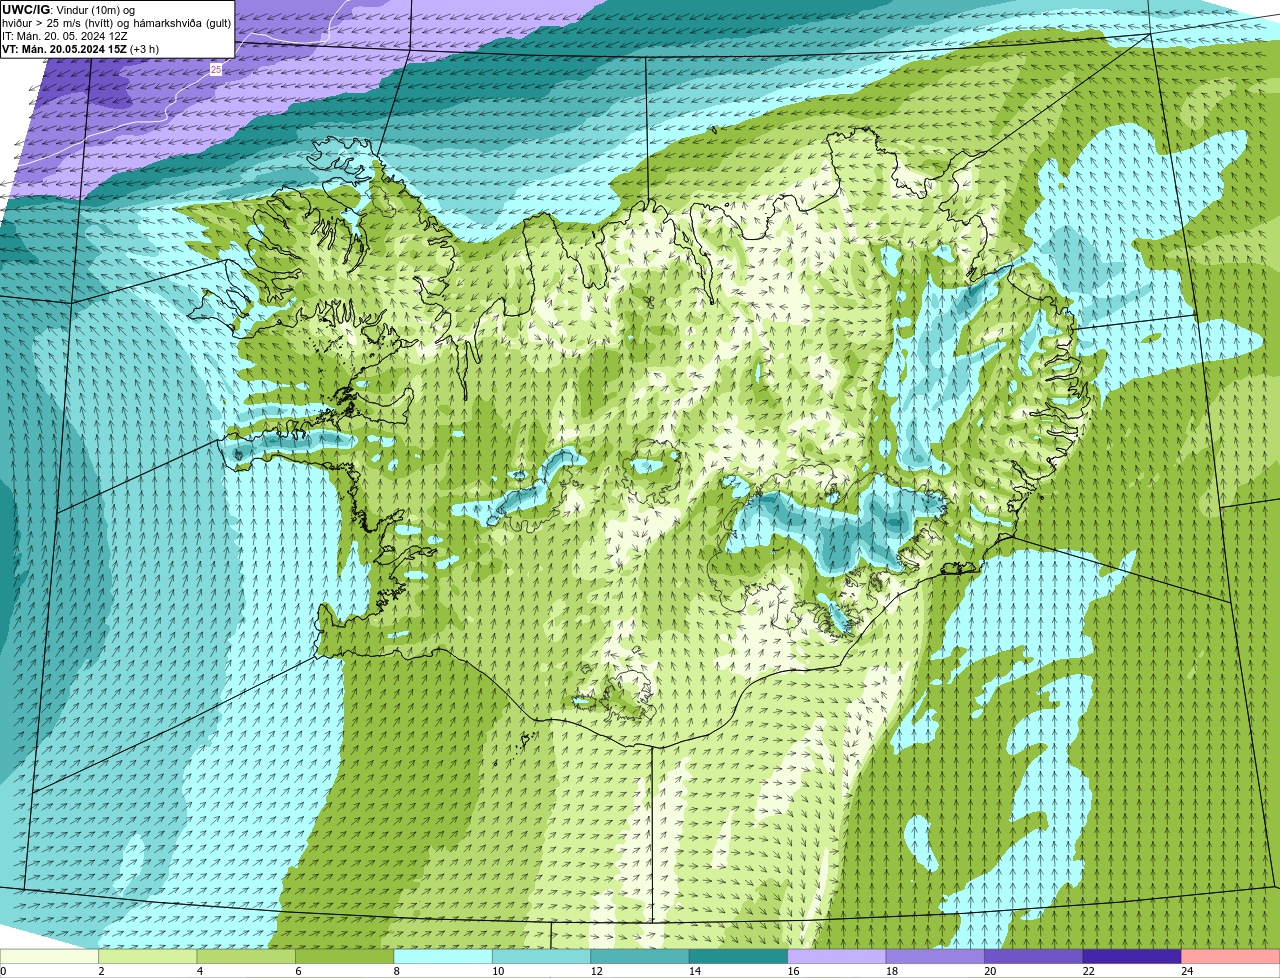The image size is (1280, 978).
Task: Click the pale yellow 0–2 legend swatch
Action: [50, 956]
